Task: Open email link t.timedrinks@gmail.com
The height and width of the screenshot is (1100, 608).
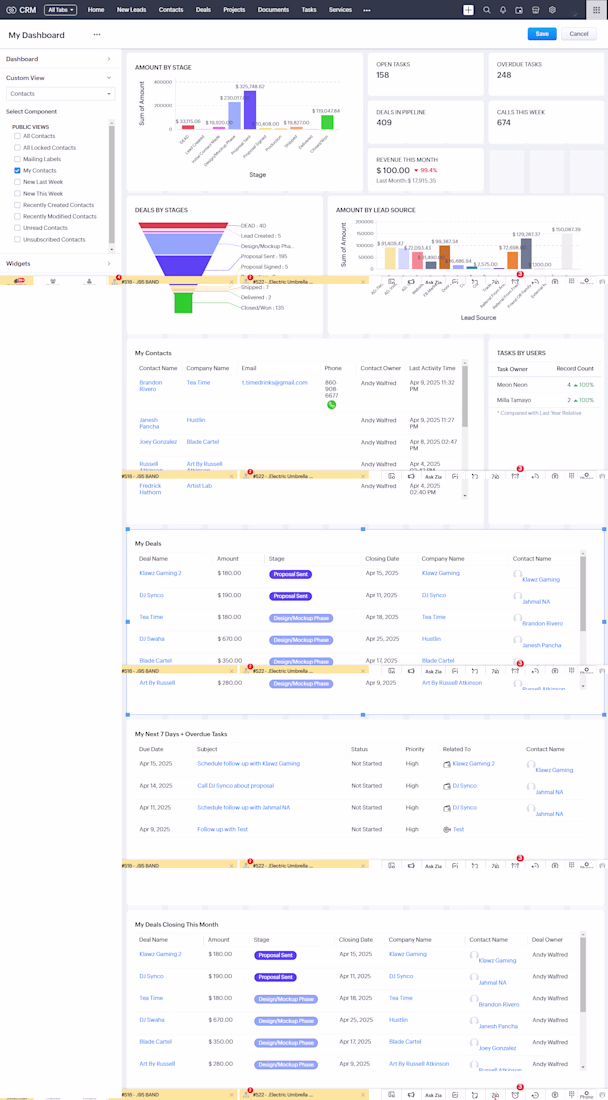Action: pos(275,382)
